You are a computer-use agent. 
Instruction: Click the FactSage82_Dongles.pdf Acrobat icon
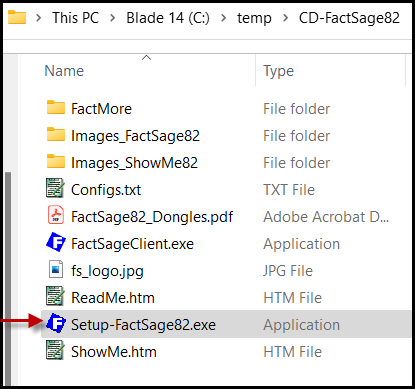coord(56,215)
